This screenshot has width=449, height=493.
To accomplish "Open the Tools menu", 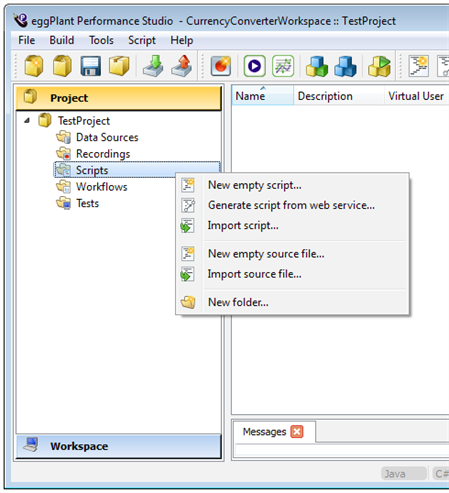I will [x=101, y=40].
